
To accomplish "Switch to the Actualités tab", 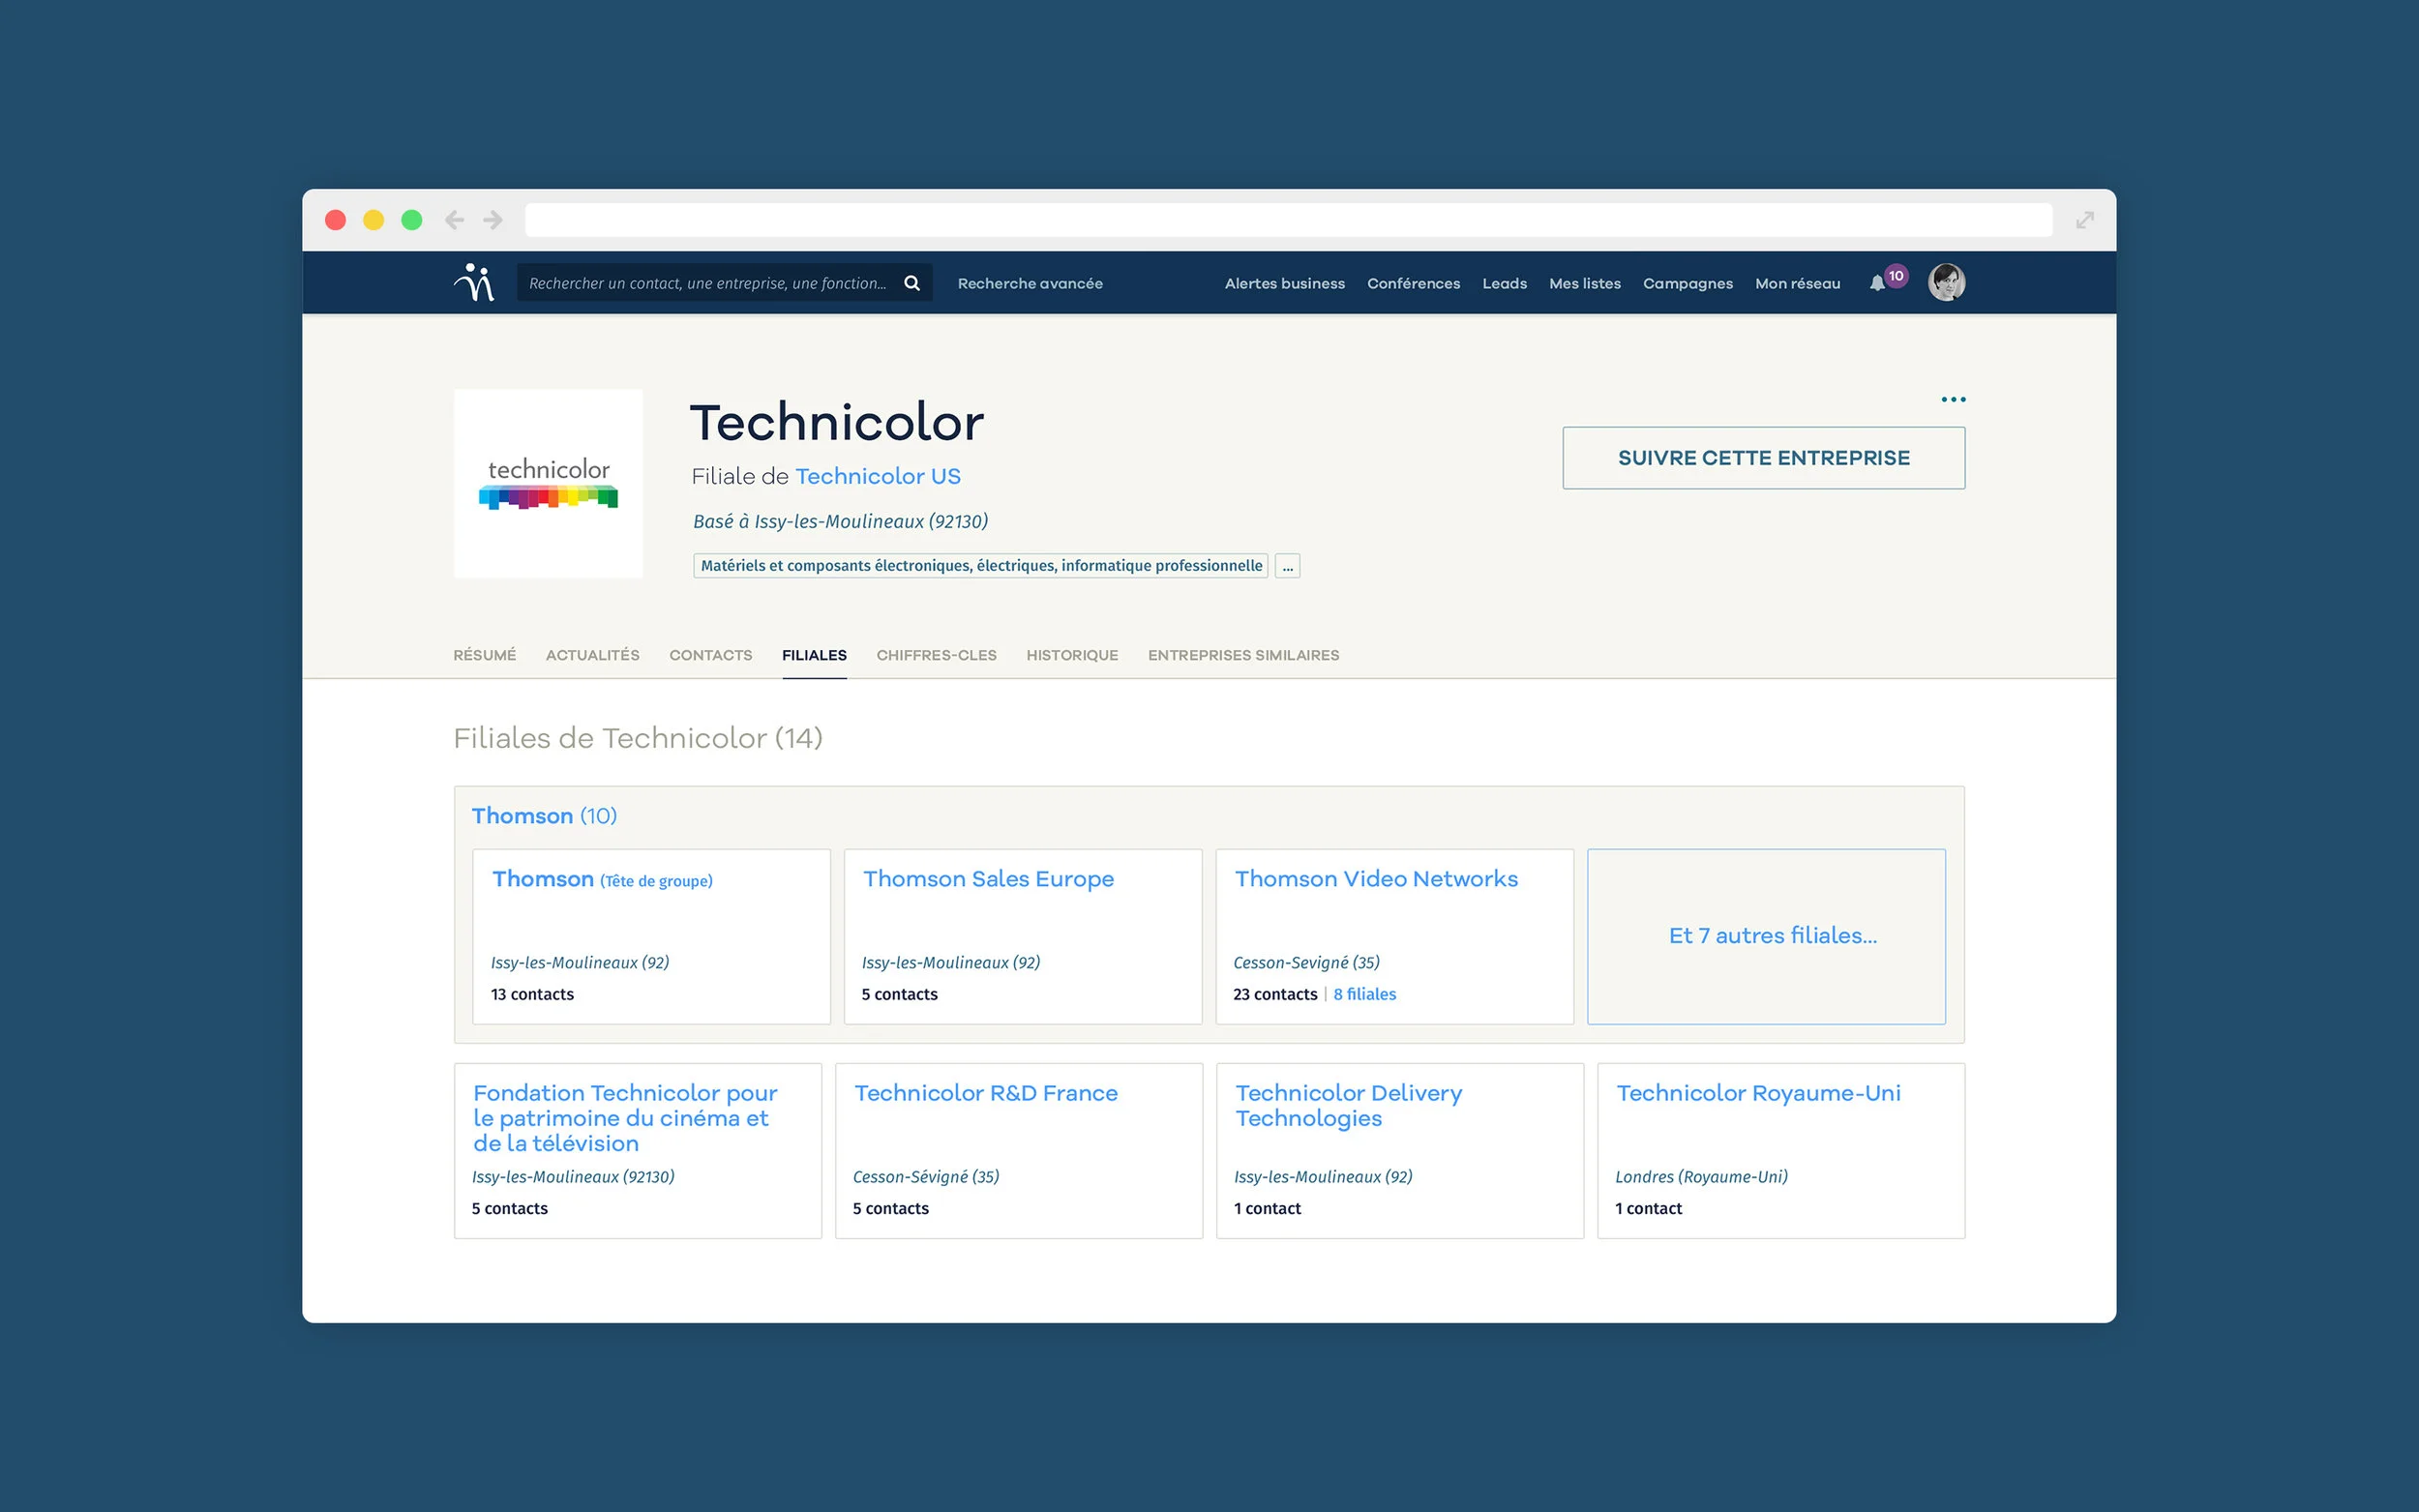I will pos(592,655).
